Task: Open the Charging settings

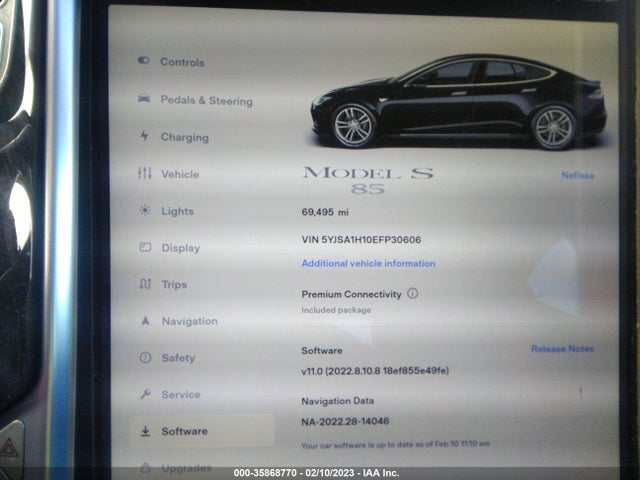Action: click(x=185, y=137)
